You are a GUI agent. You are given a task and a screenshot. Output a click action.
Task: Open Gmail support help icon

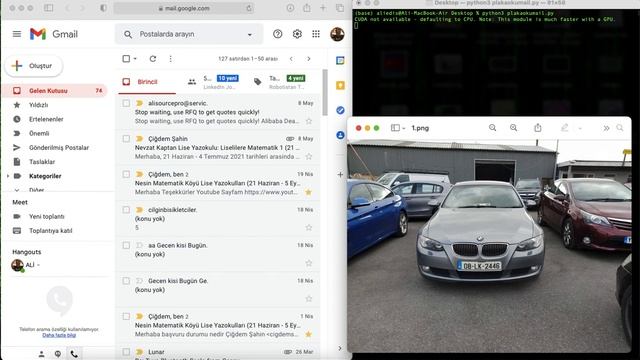pos(278,34)
